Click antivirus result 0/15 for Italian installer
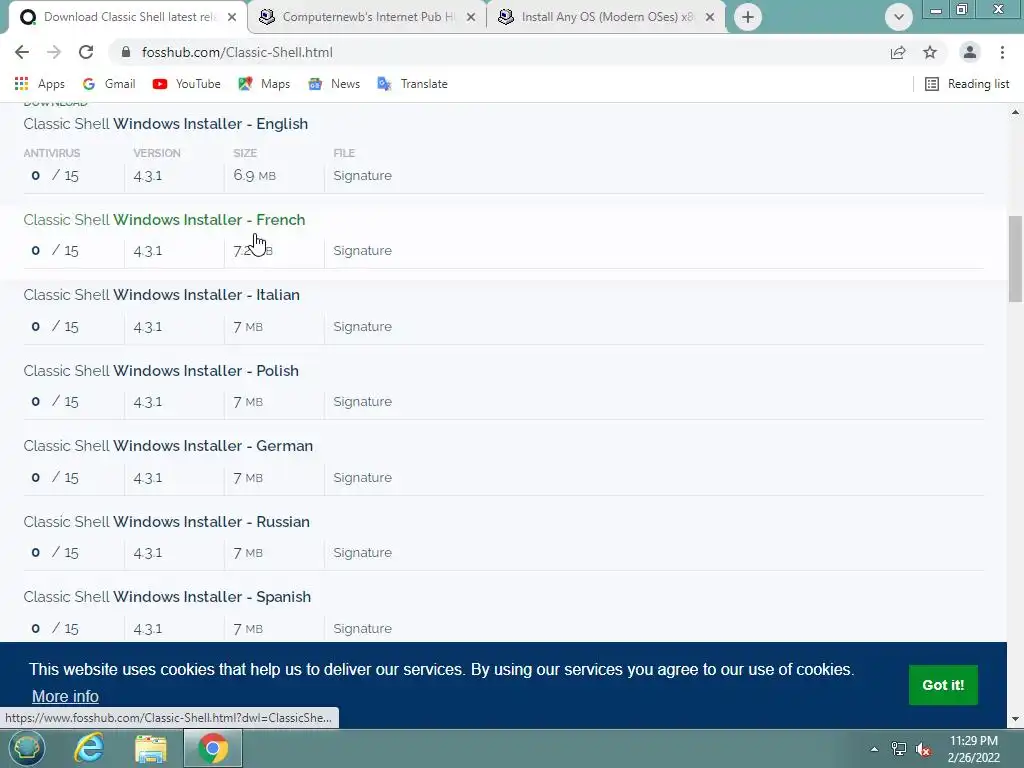This screenshot has width=1024, height=768. pyautogui.click(x=55, y=327)
